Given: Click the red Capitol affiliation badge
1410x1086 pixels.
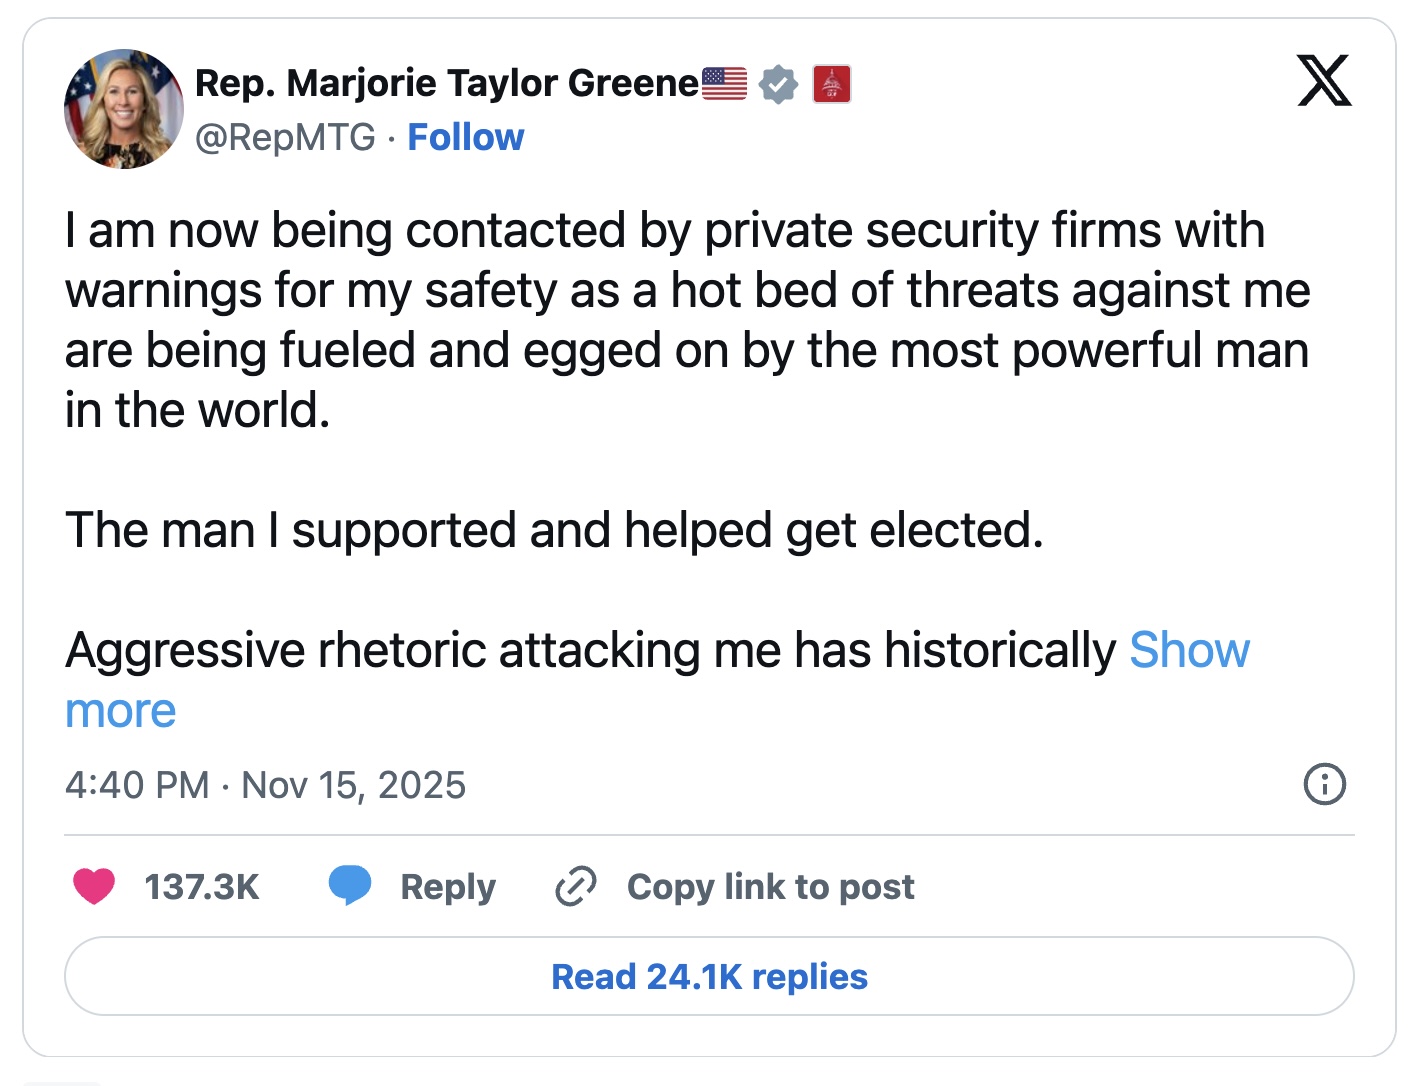Looking at the screenshot, I should click(831, 84).
